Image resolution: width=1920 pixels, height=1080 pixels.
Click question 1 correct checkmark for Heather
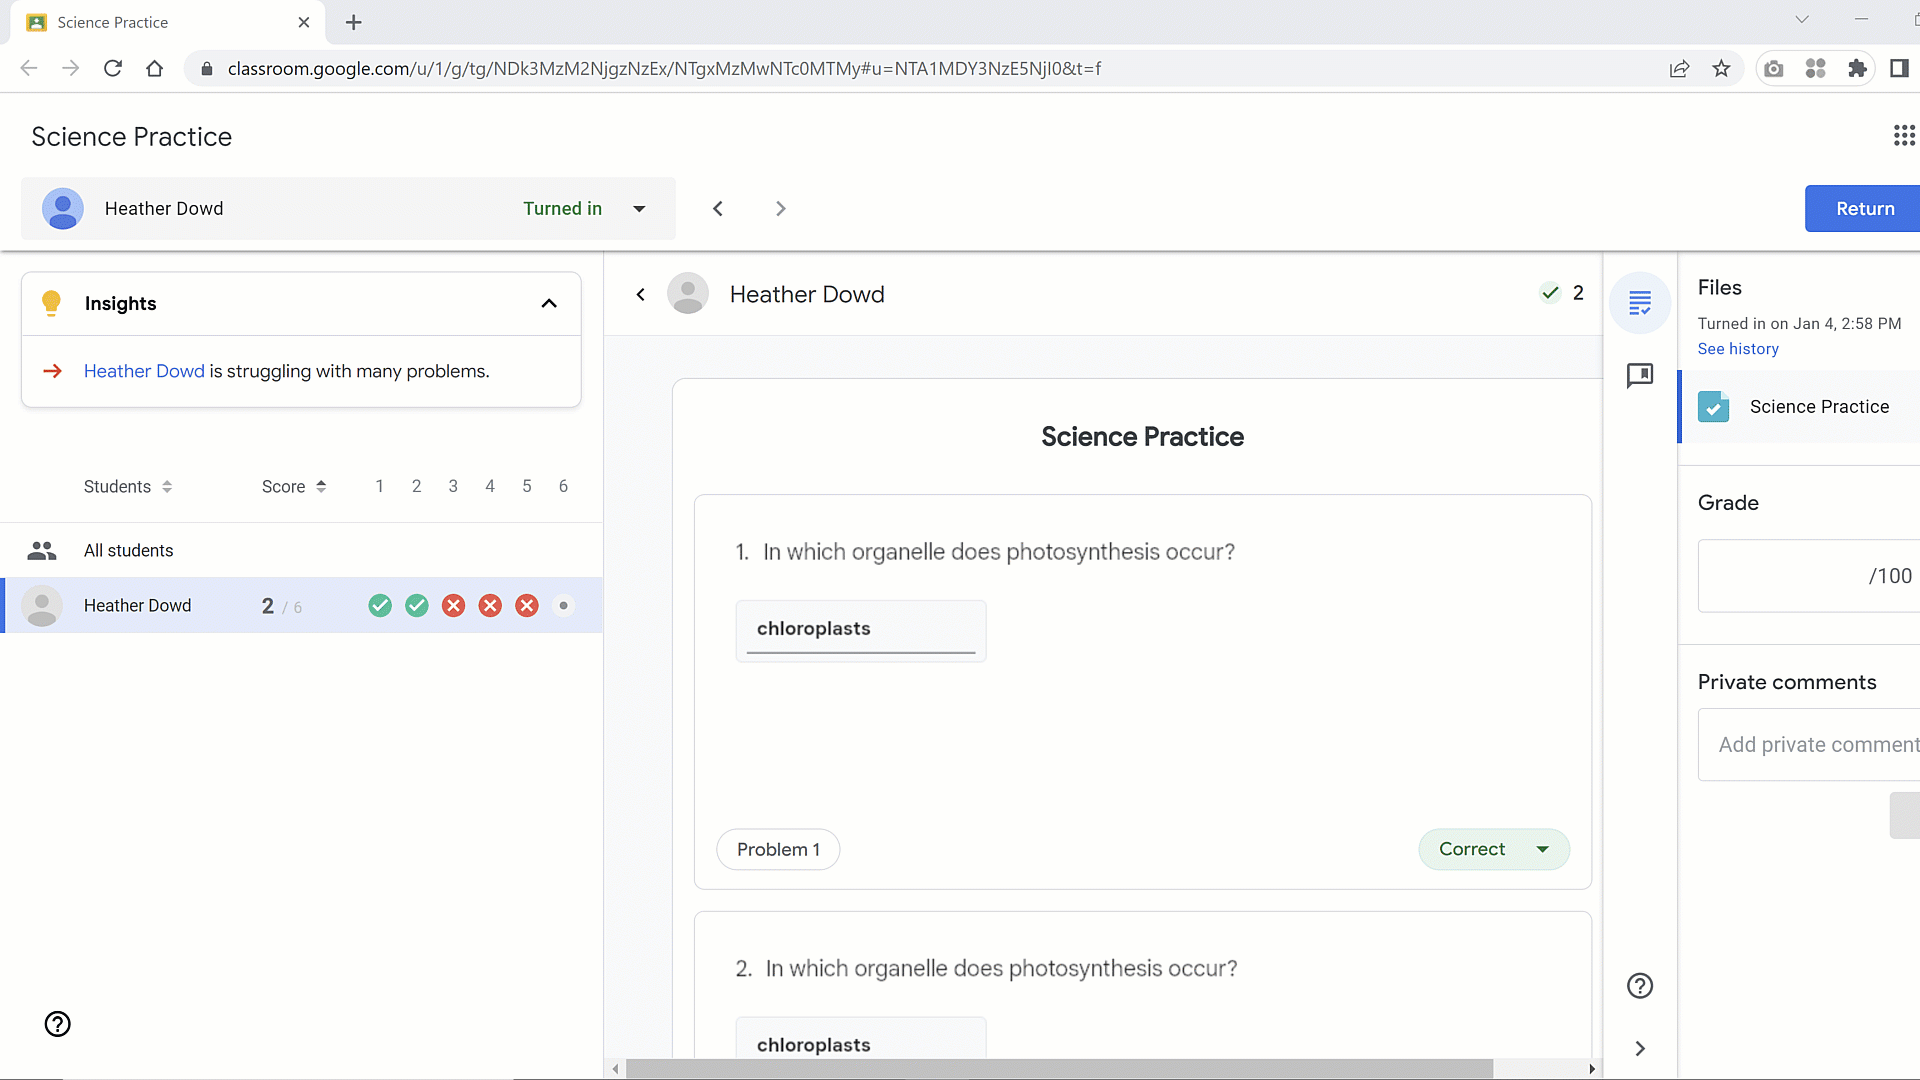point(380,606)
